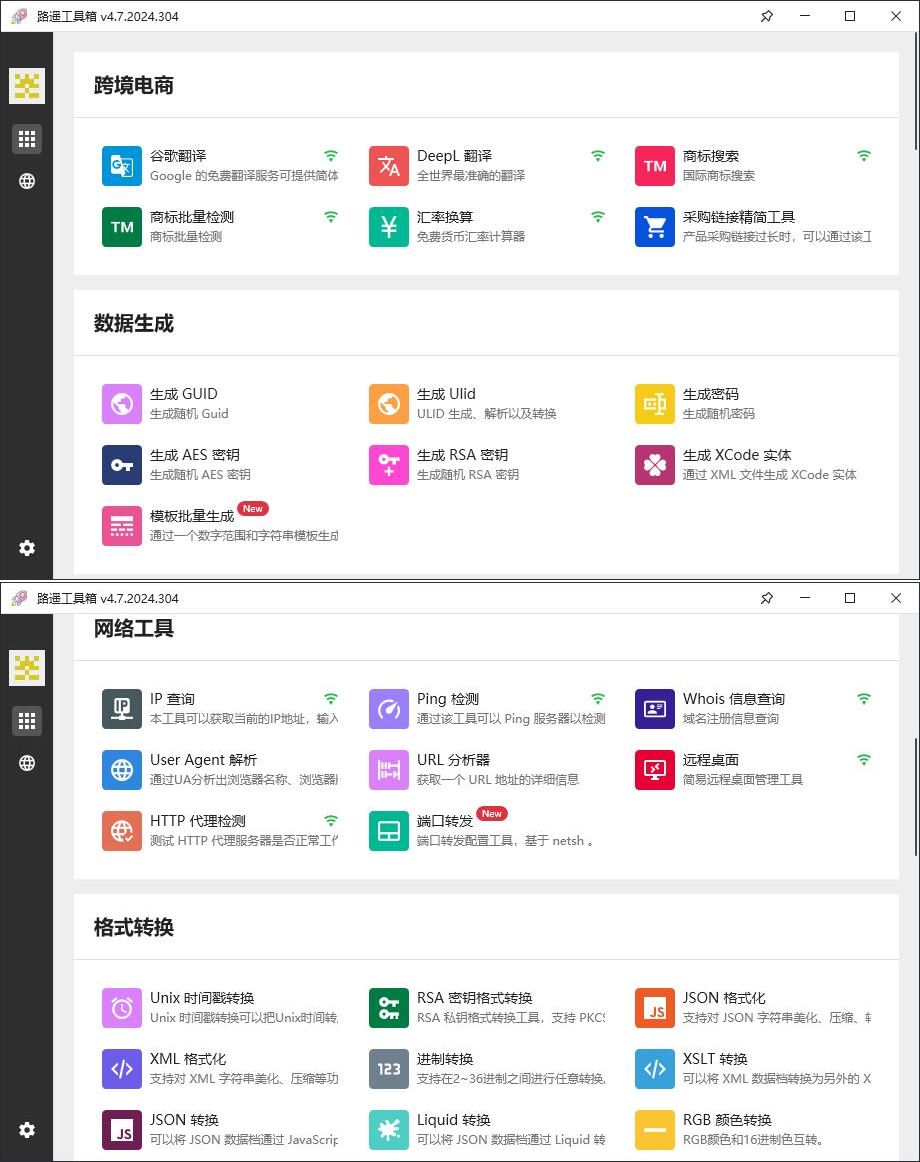920x1162 pixels.
Task: Click the 进制转换 base converter icon
Action: tap(388, 1069)
